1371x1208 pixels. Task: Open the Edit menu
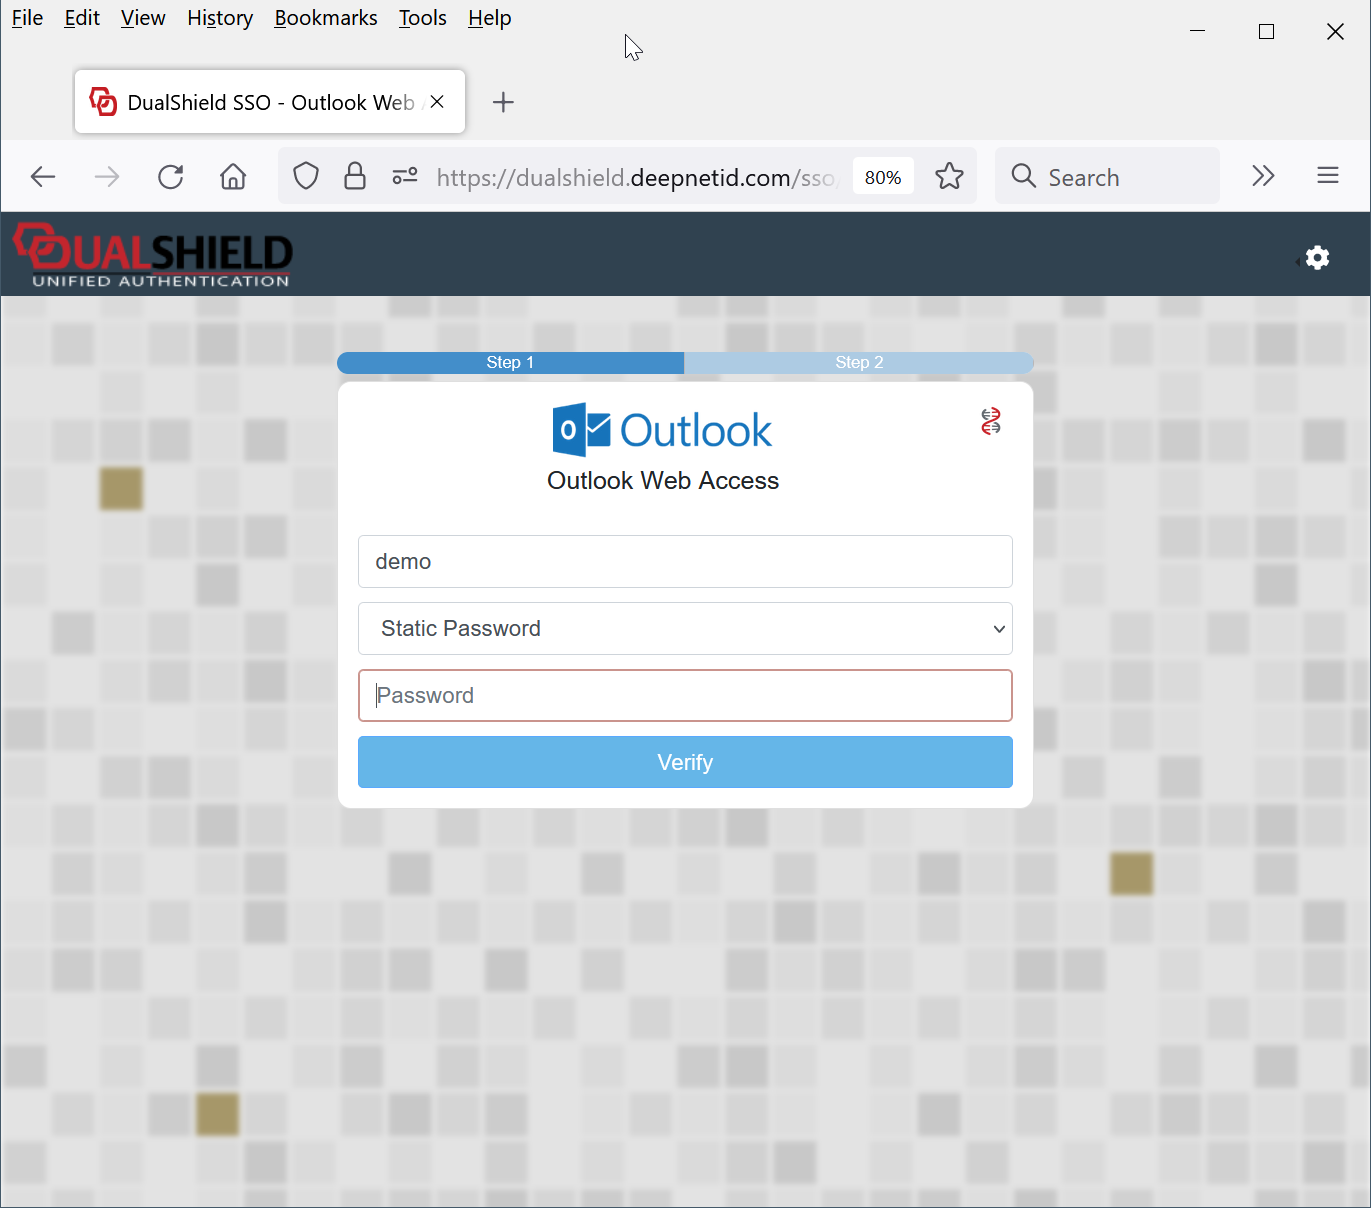(82, 18)
